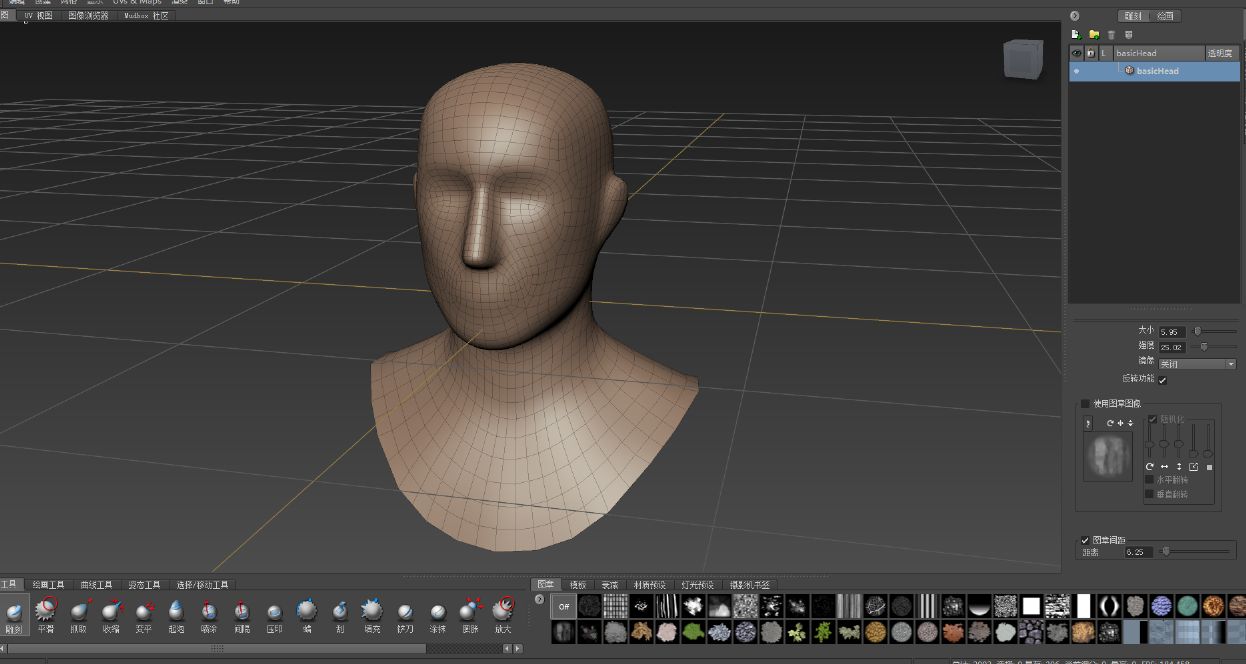This screenshot has width=1246, height=664.
Task: Adjust the 大小 size slider
Action: pos(1214,331)
